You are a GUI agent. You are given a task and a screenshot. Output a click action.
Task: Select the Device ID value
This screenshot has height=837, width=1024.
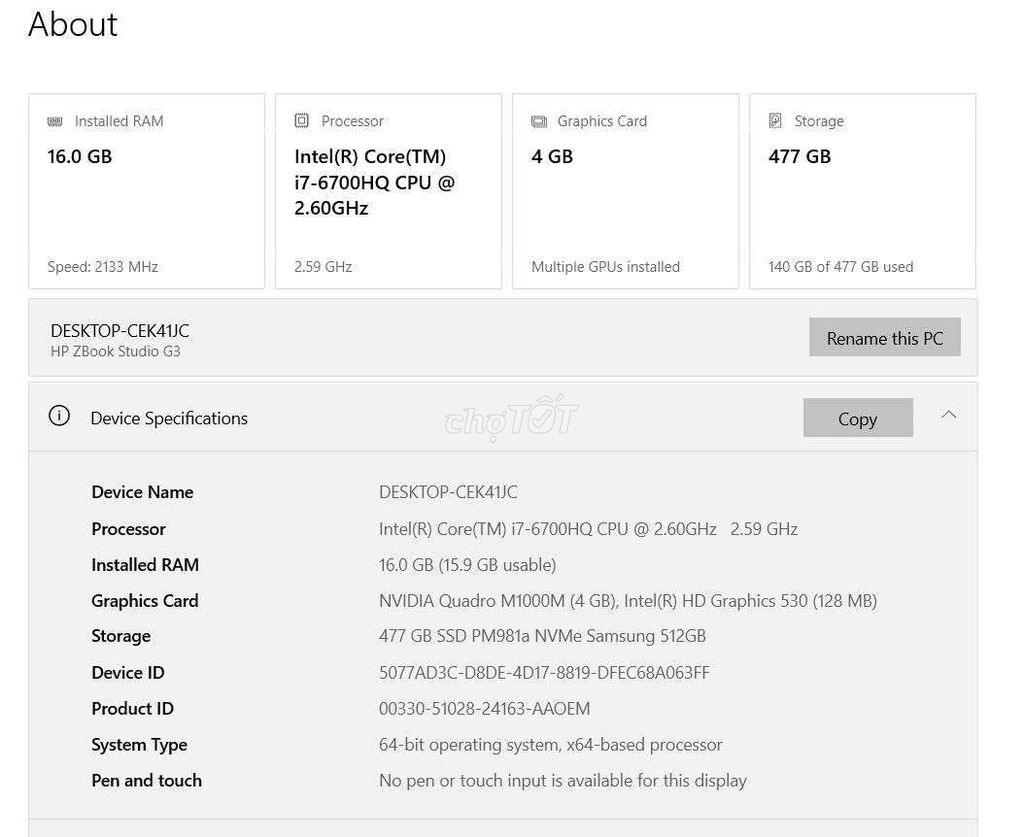(544, 672)
